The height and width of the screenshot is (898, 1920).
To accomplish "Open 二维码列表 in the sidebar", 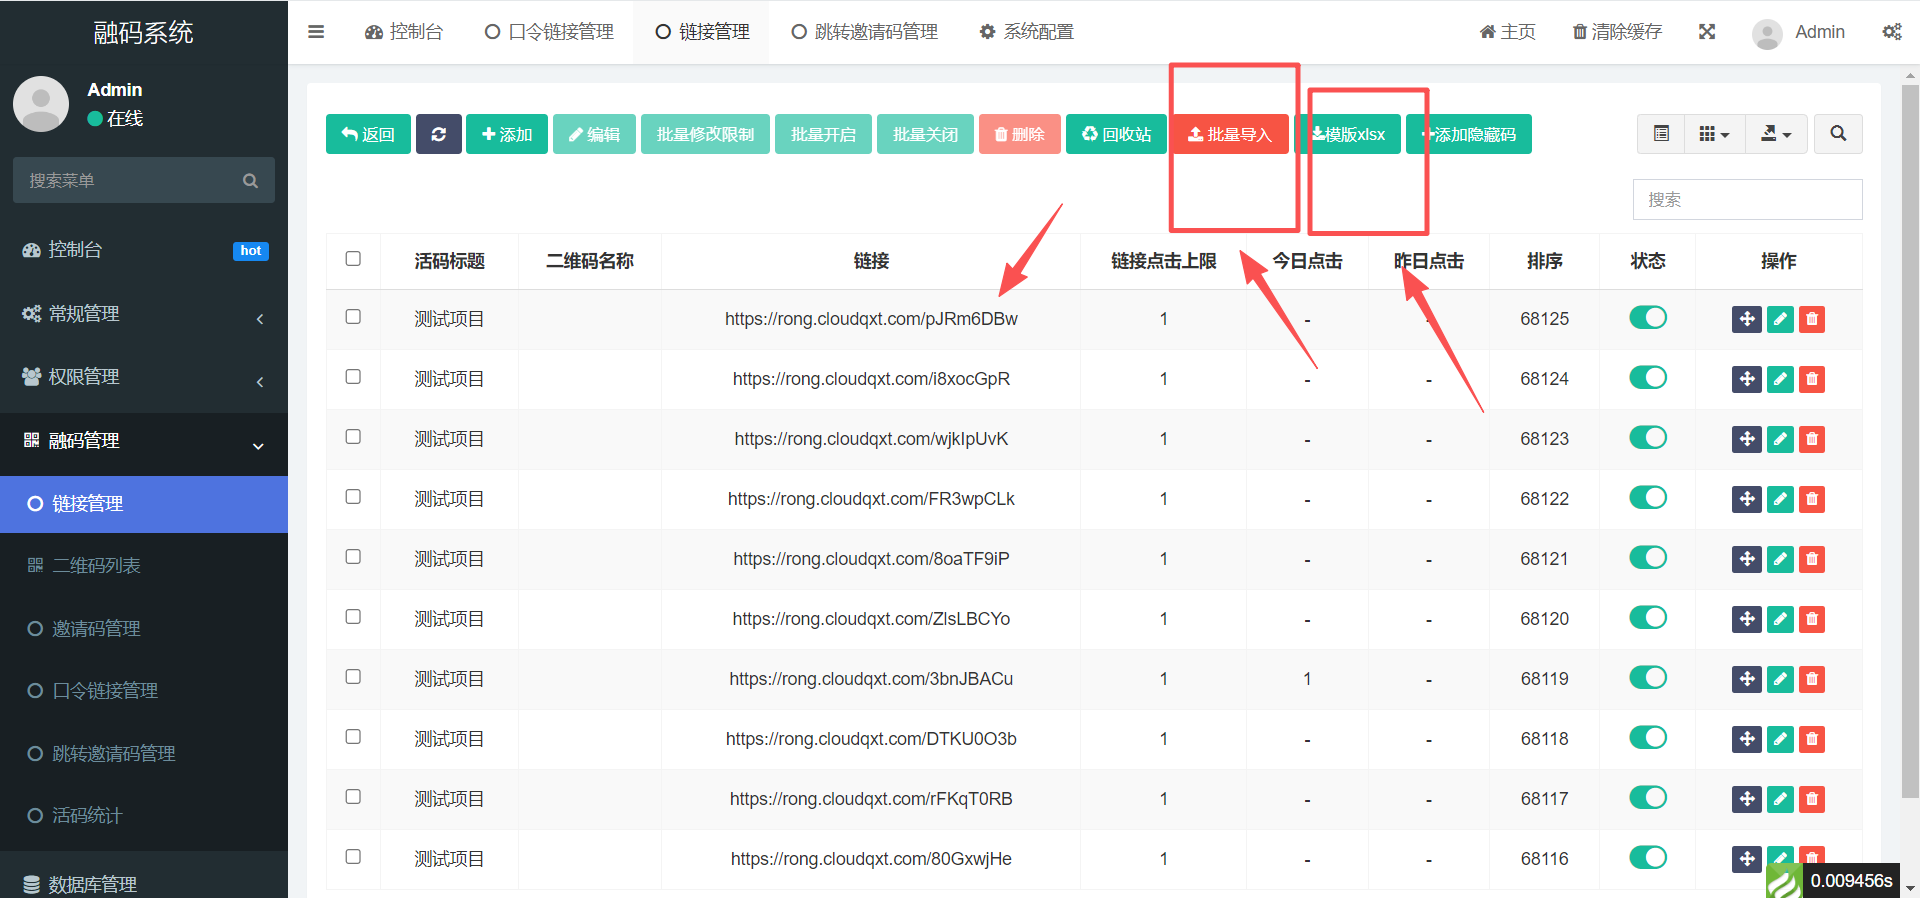I will [96, 566].
